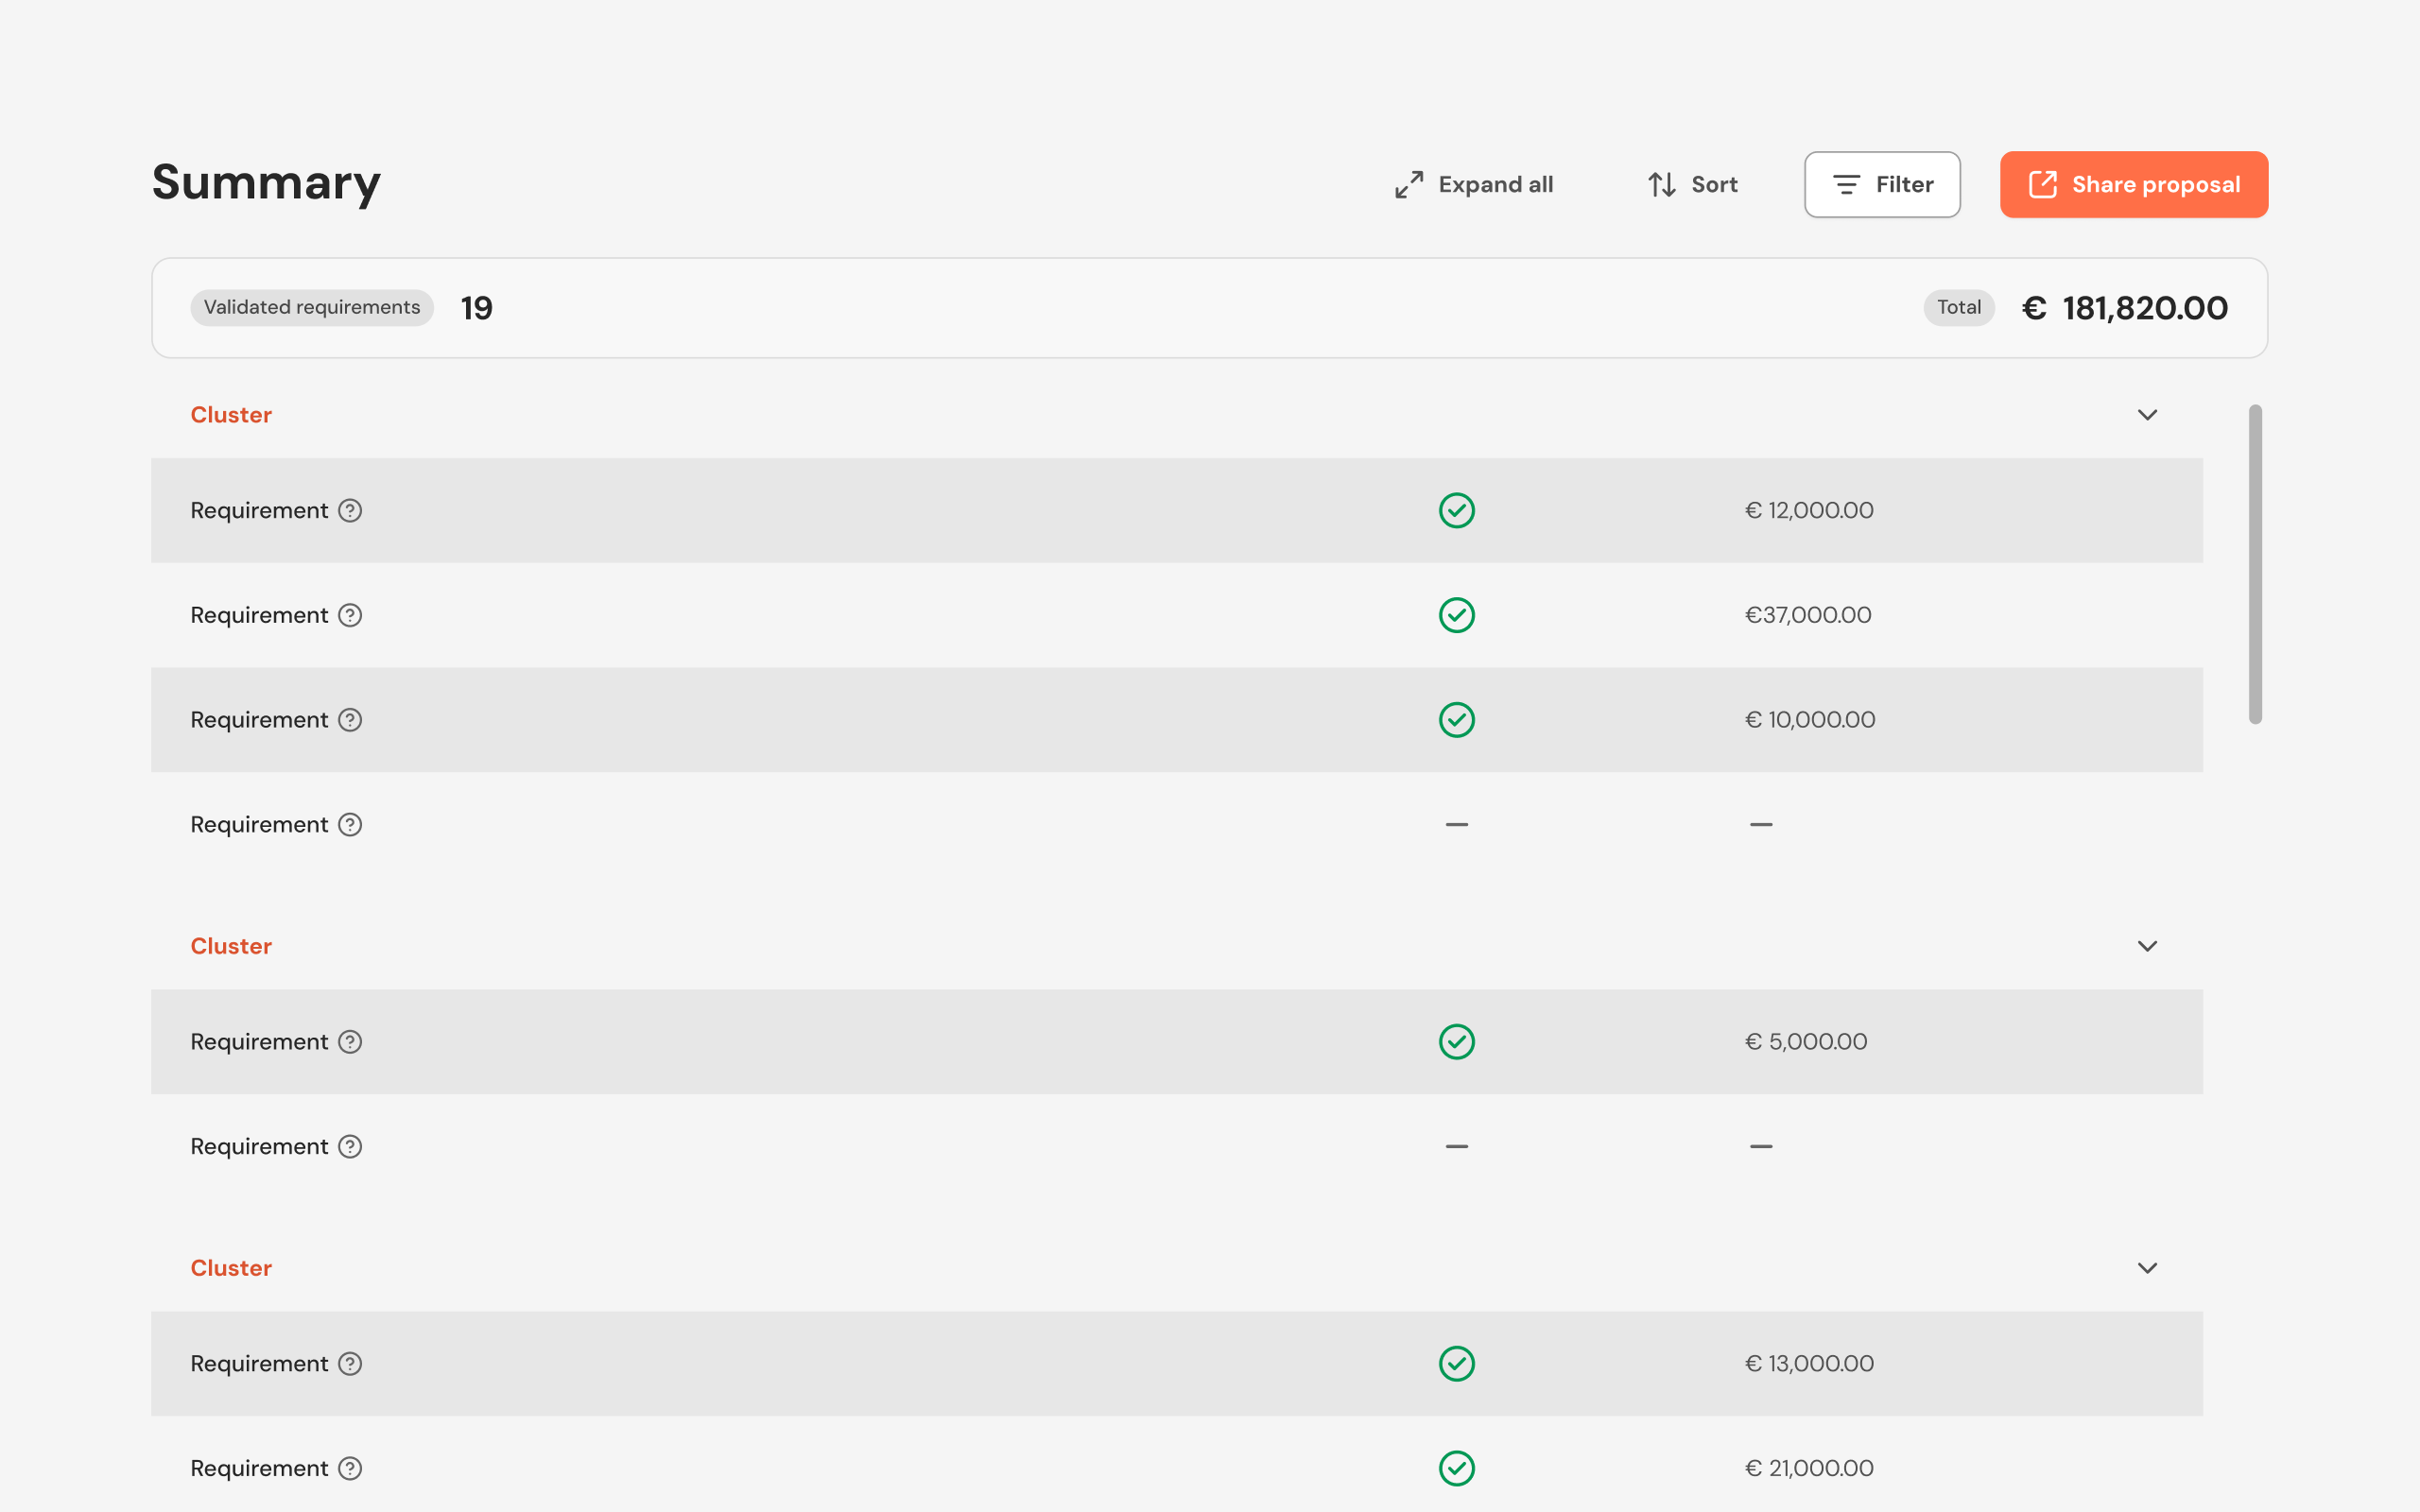Select the €37,000.00 price value

coord(1808,615)
